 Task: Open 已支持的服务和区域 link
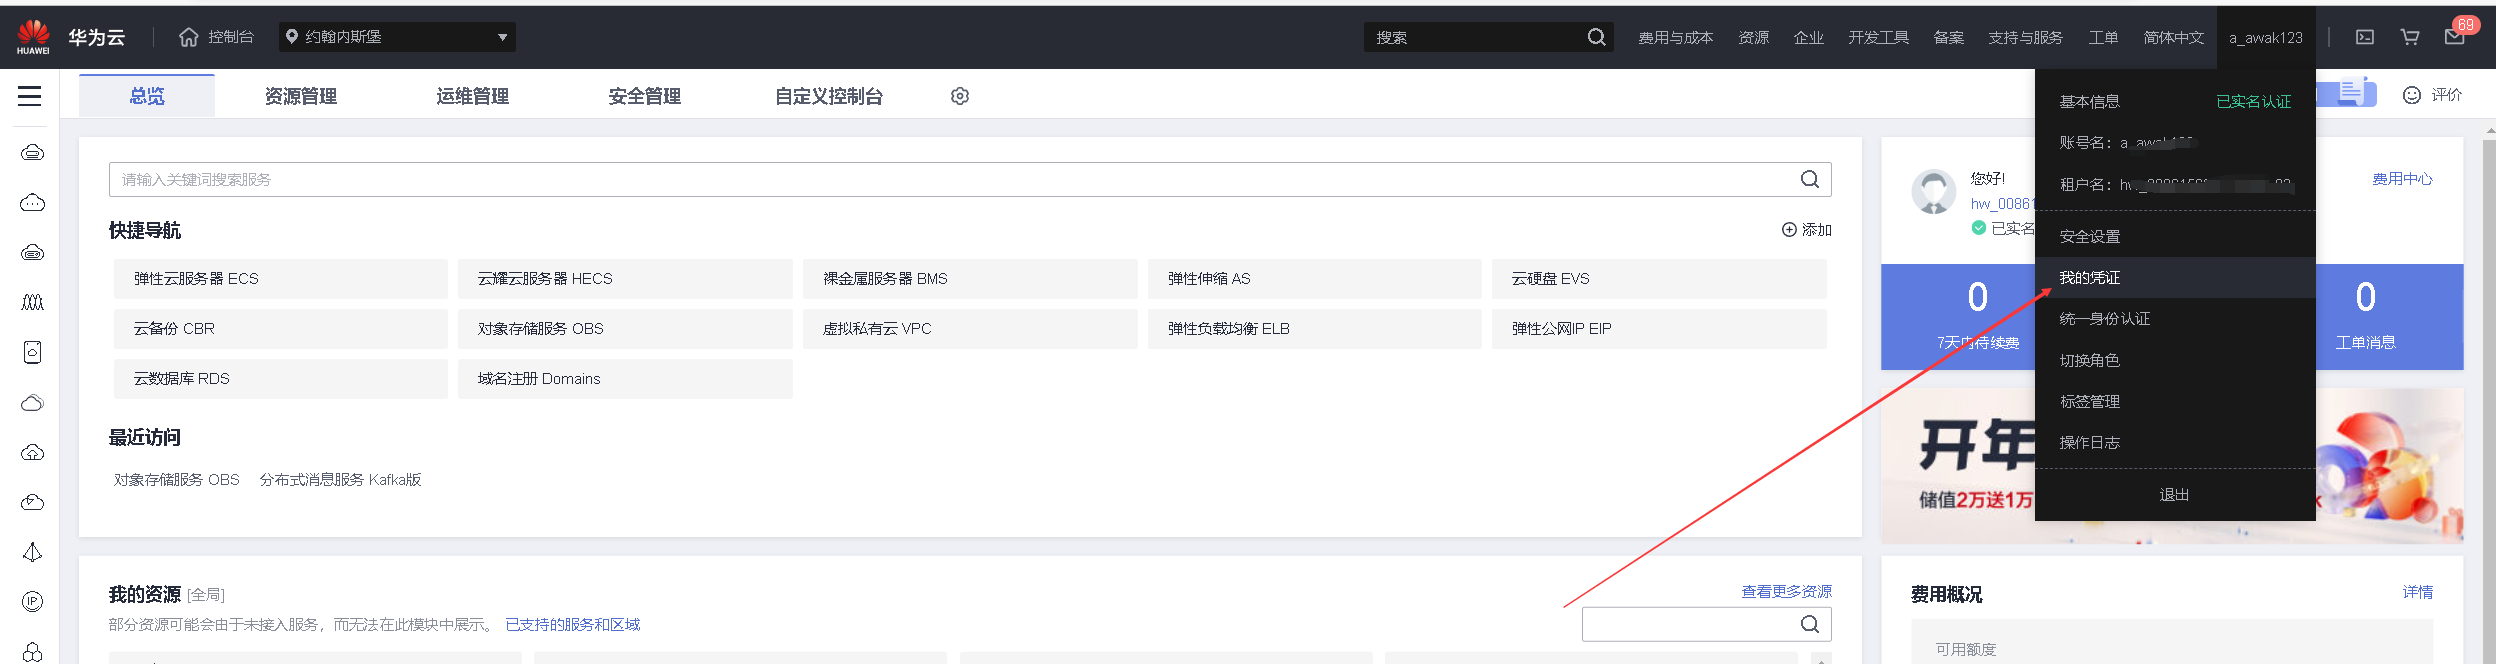point(572,625)
